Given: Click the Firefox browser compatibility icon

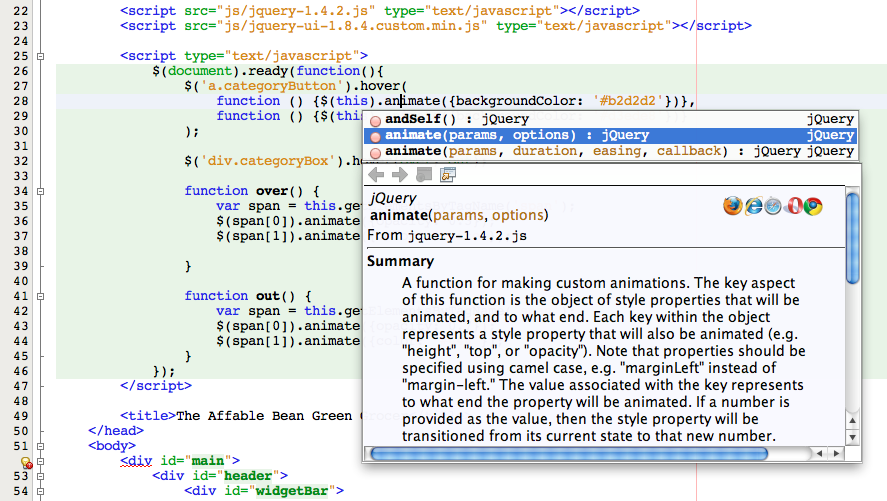Looking at the screenshot, I should 733,206.
